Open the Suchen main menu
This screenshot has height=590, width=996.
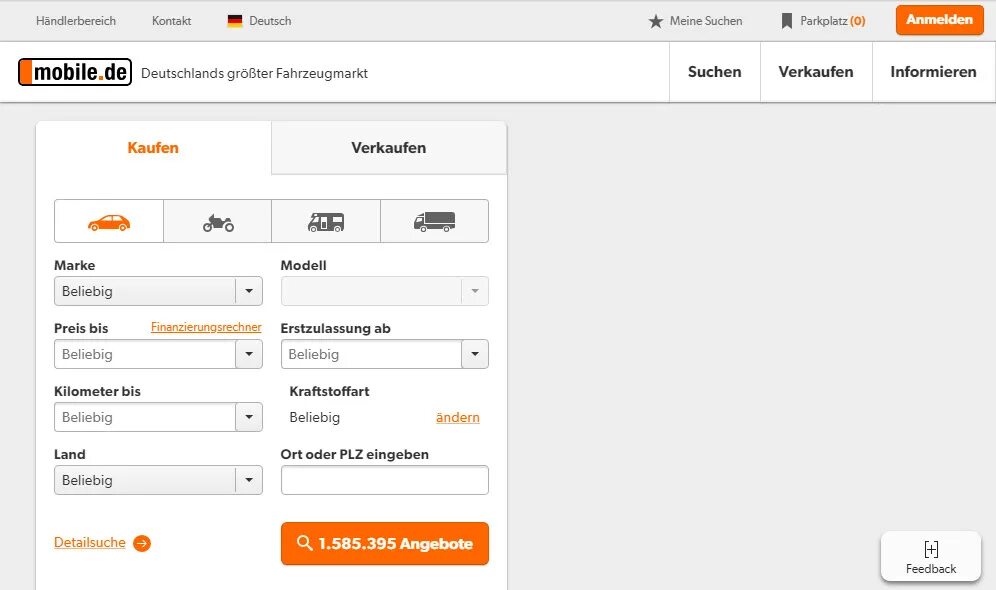pyautogui.click(x=715, y=72)
